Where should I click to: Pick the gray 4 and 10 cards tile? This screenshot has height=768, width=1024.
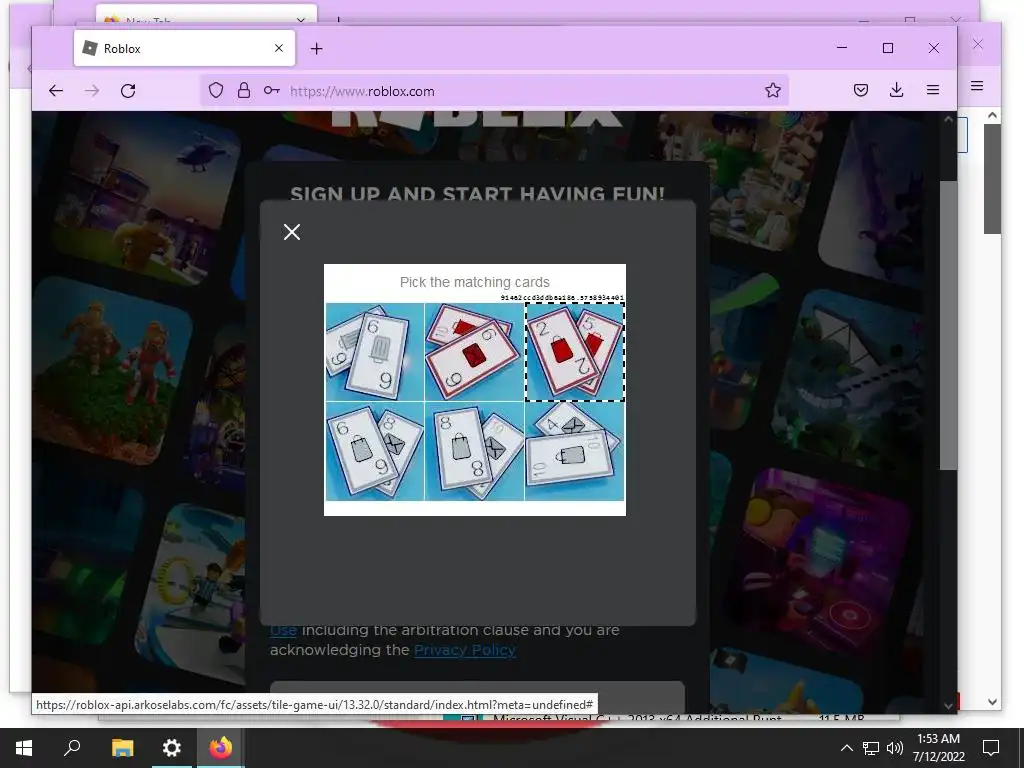tap(575, 451)
